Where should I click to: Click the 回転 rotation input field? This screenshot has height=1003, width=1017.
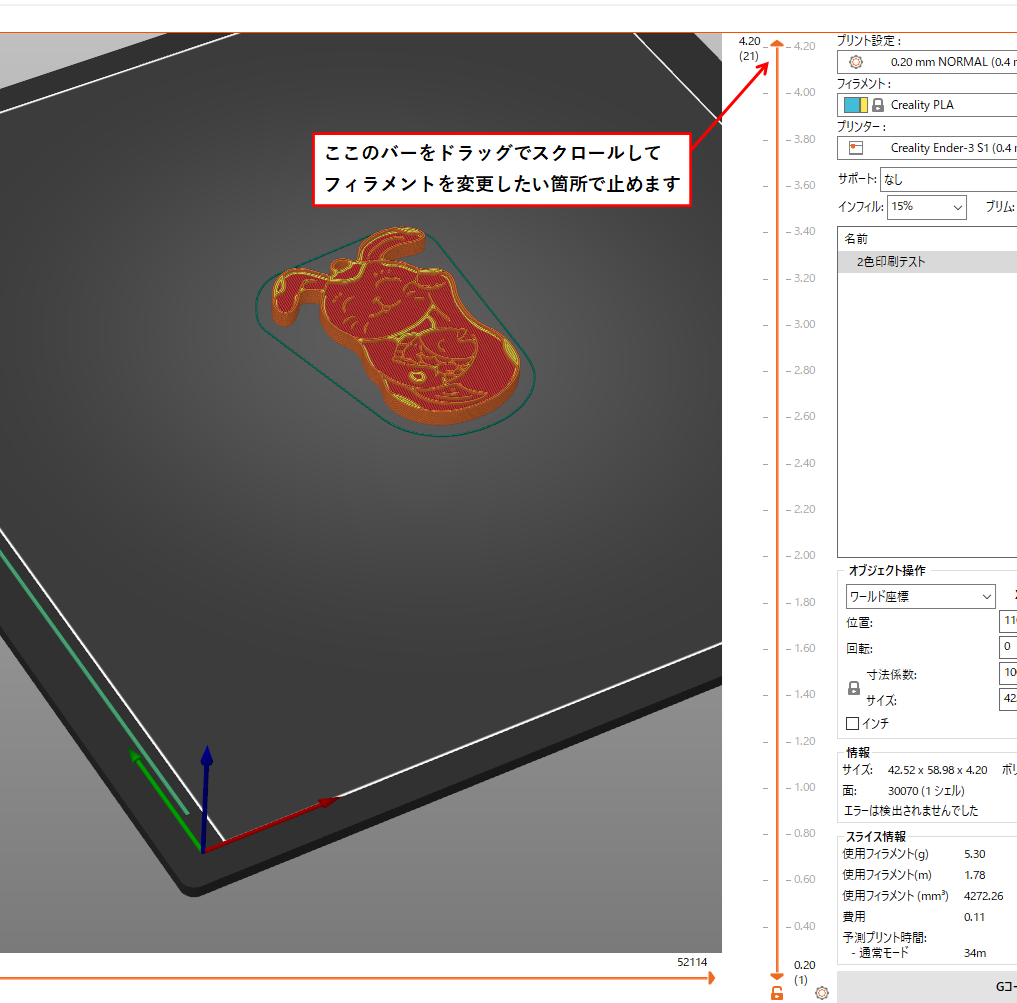(x=1008, y=647)
